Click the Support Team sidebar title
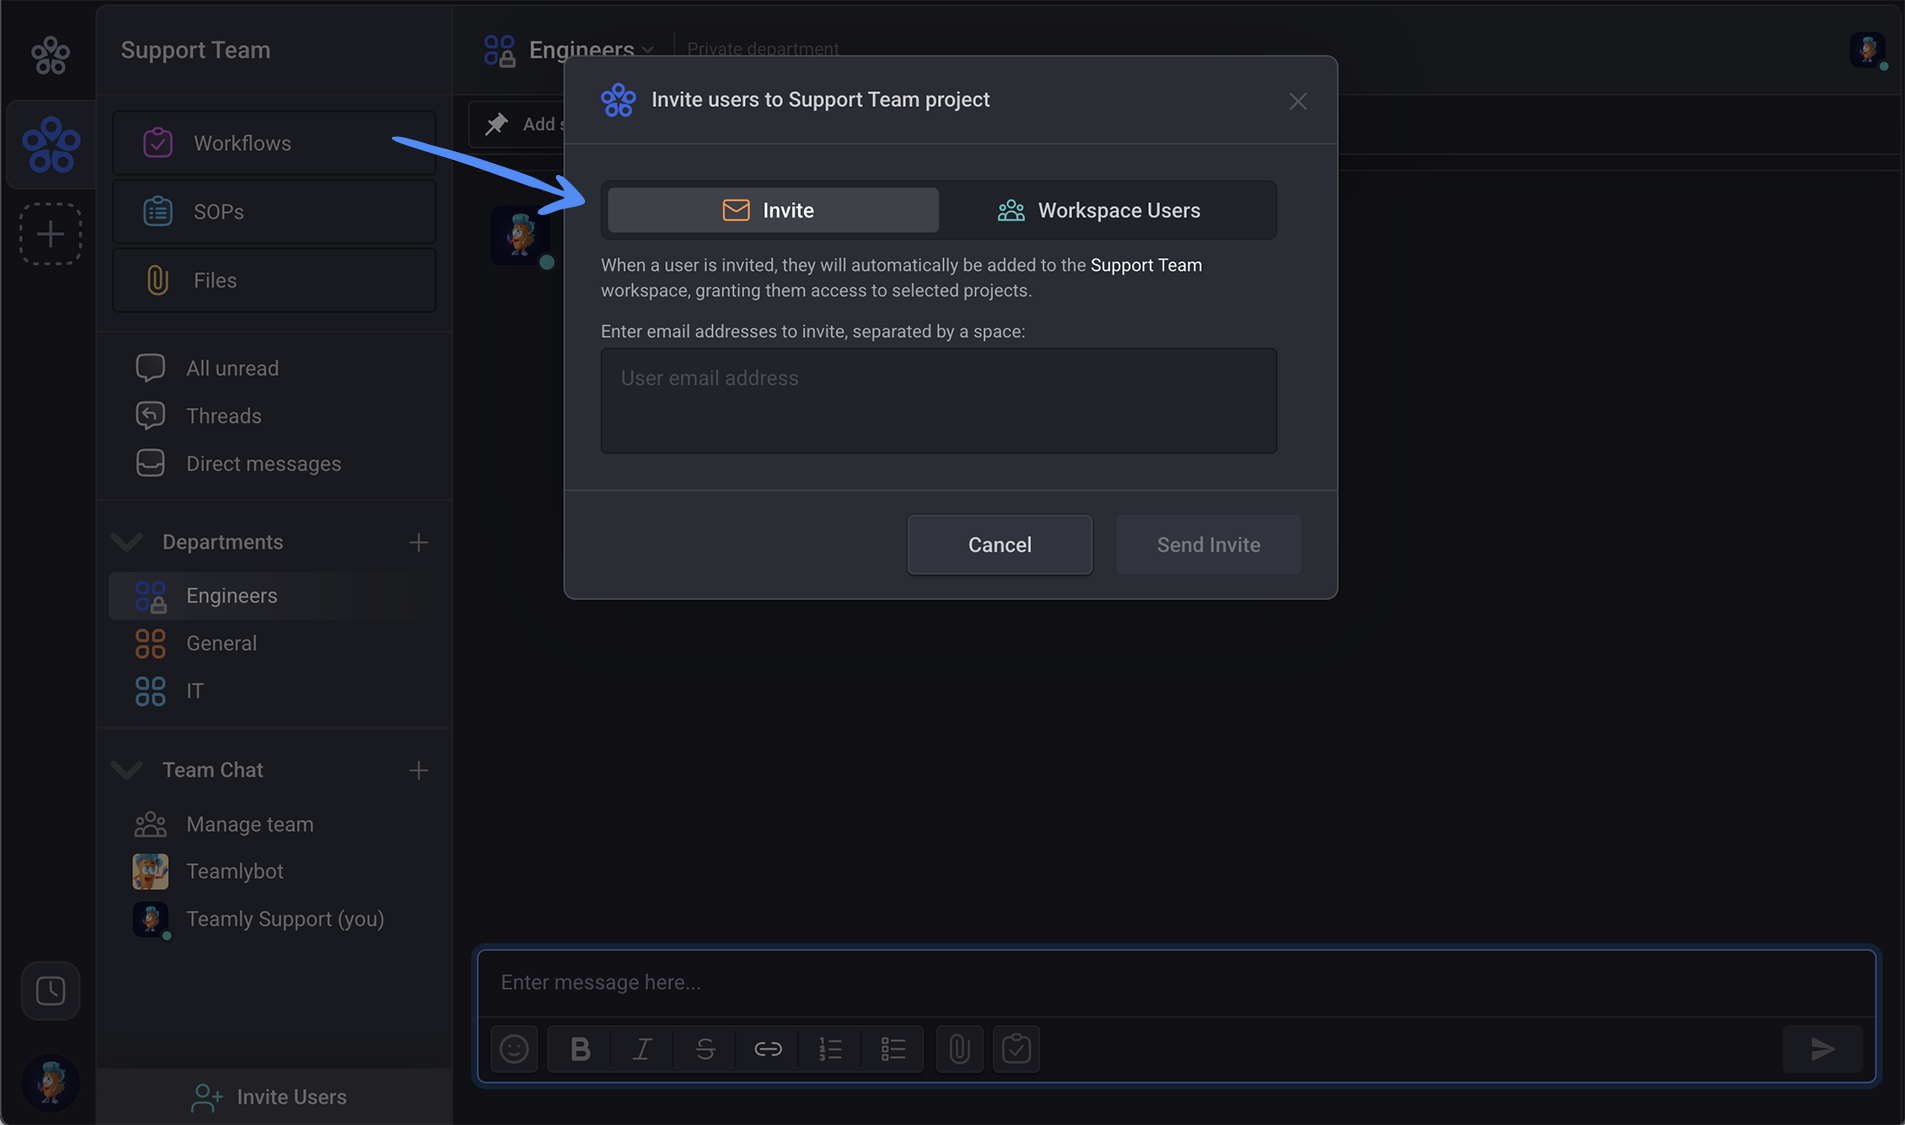The height and width of the screenshot is (1125, 1905). coord(196,50)
